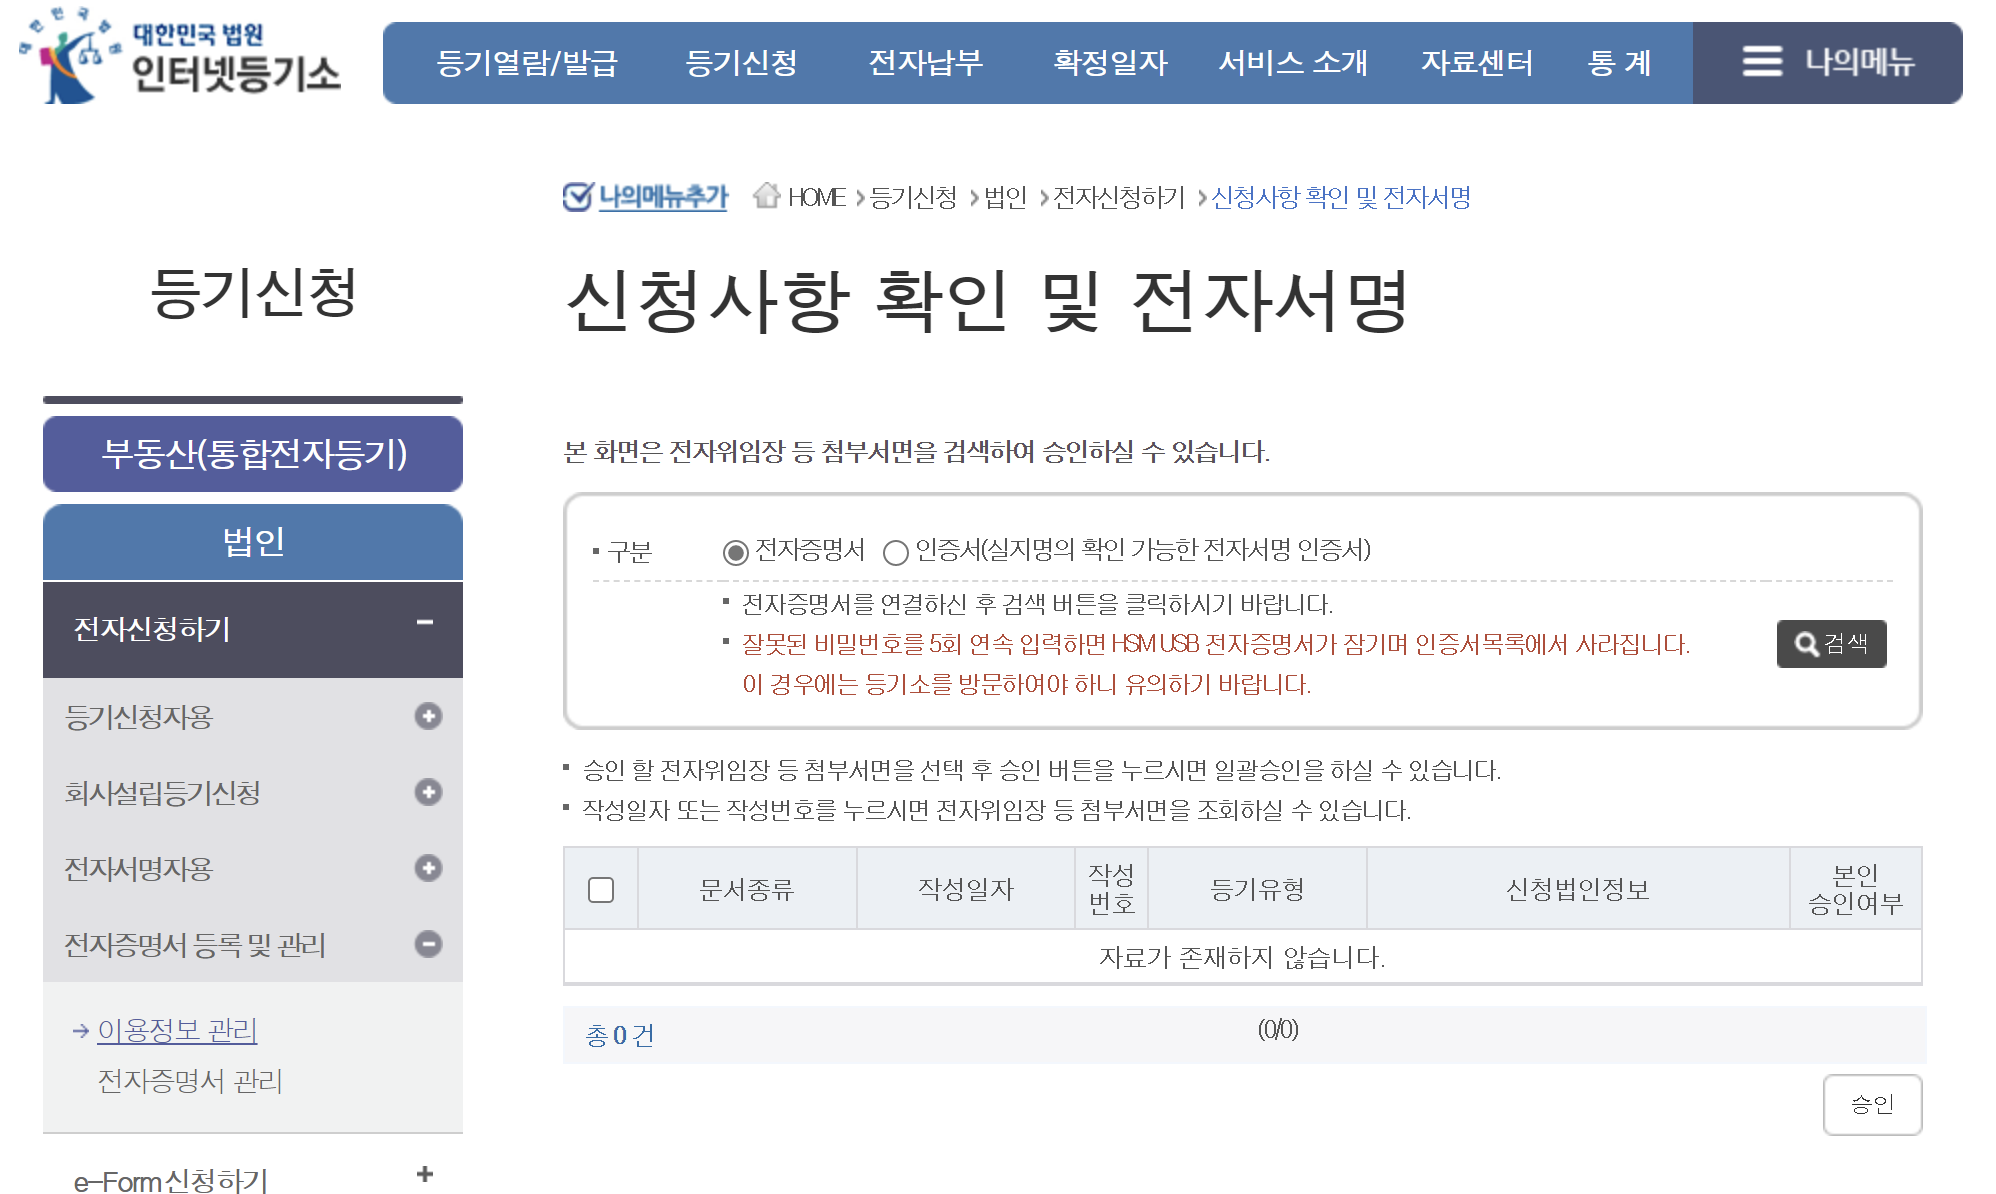Click the HOME house icon in breadcrumb
This screenshot has width=1996, height=1194.
pos(767,196)
